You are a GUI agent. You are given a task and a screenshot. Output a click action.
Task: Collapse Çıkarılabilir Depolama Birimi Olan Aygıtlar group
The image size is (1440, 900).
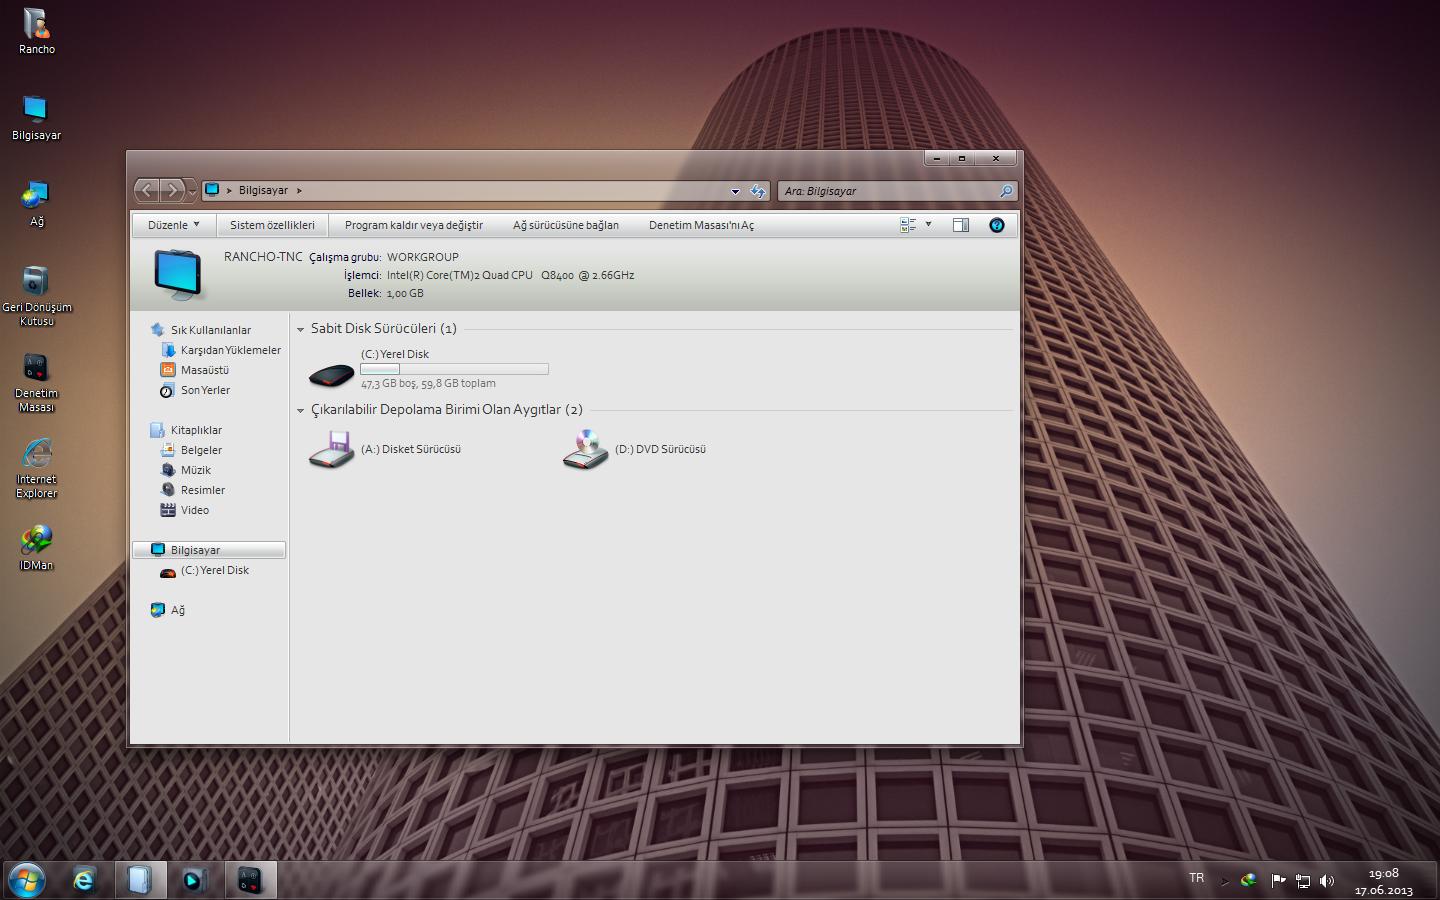point(300,410)
